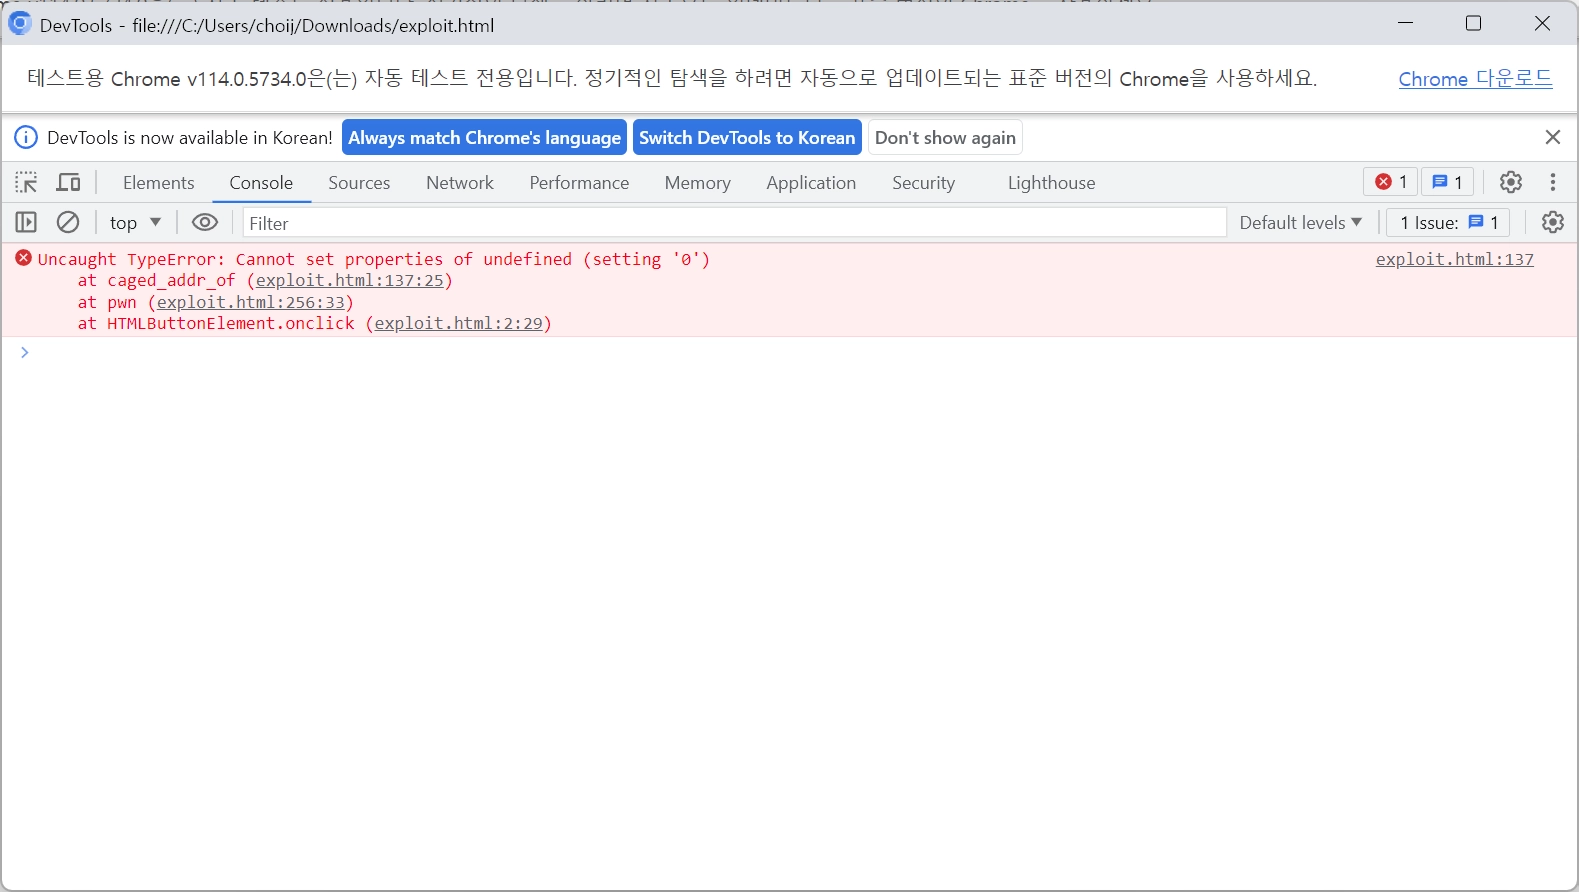Screen dimensions: 1579x892
Task: Clear the console with the ban icon
Action: click(x=68, y=222)
